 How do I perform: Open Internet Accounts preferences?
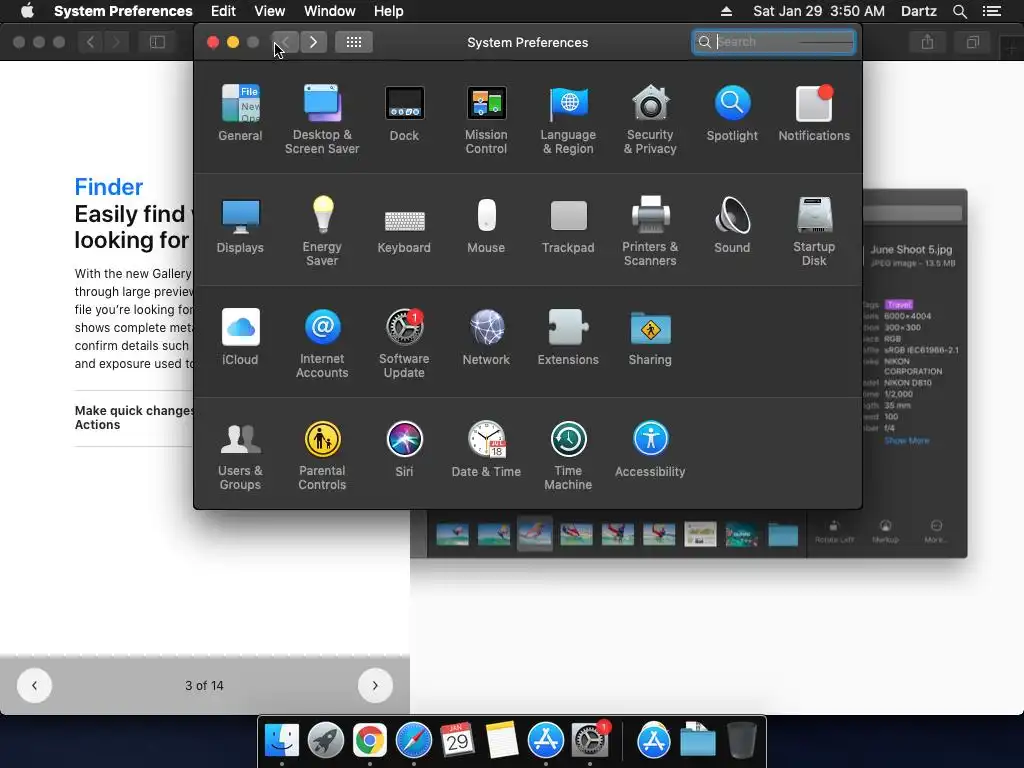point(322,344)
